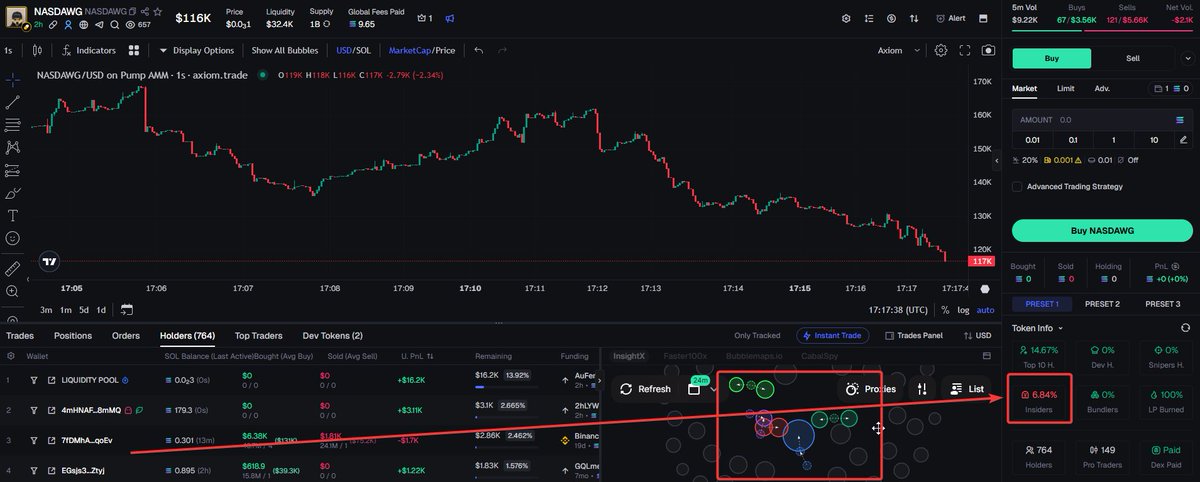Enter fullscreen chart mode
Viewport: 1200px width, 482px height.
pos(965,50)
